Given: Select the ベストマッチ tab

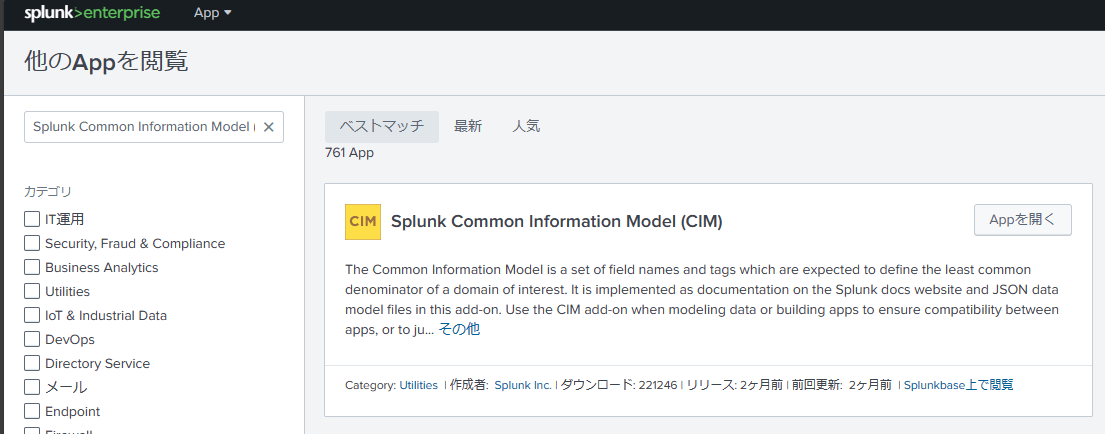Looking at the screenshot, I should pyautogui.click(x=382, y=127).
